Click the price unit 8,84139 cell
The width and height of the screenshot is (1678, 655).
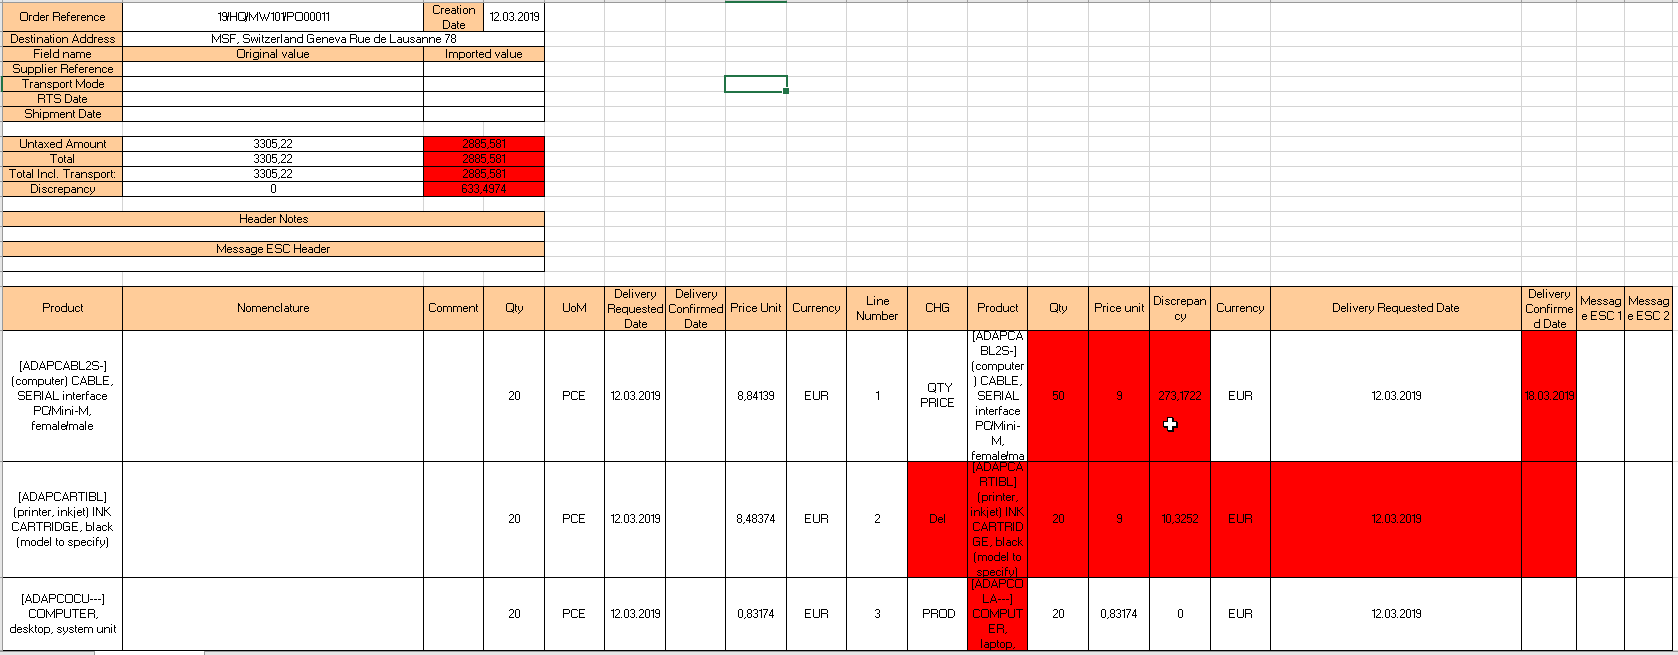tap(756, 396)
